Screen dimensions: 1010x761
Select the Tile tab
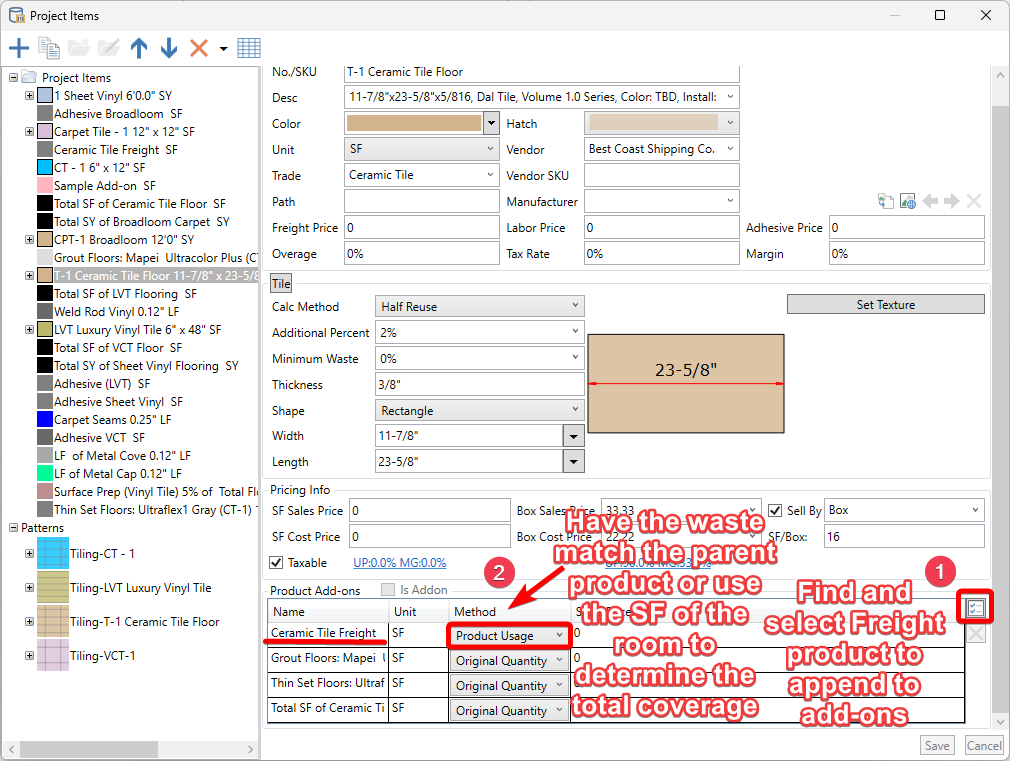[x=281, y=284]
